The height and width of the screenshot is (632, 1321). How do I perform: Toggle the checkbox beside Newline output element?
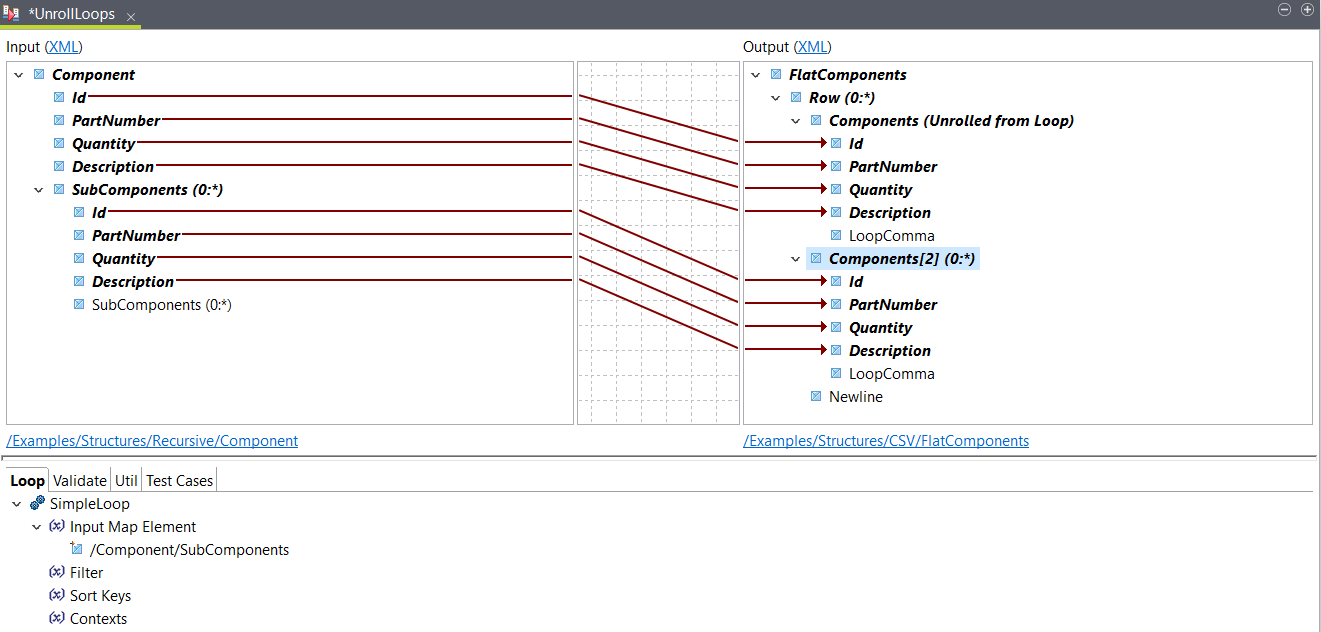pos(815,396)
